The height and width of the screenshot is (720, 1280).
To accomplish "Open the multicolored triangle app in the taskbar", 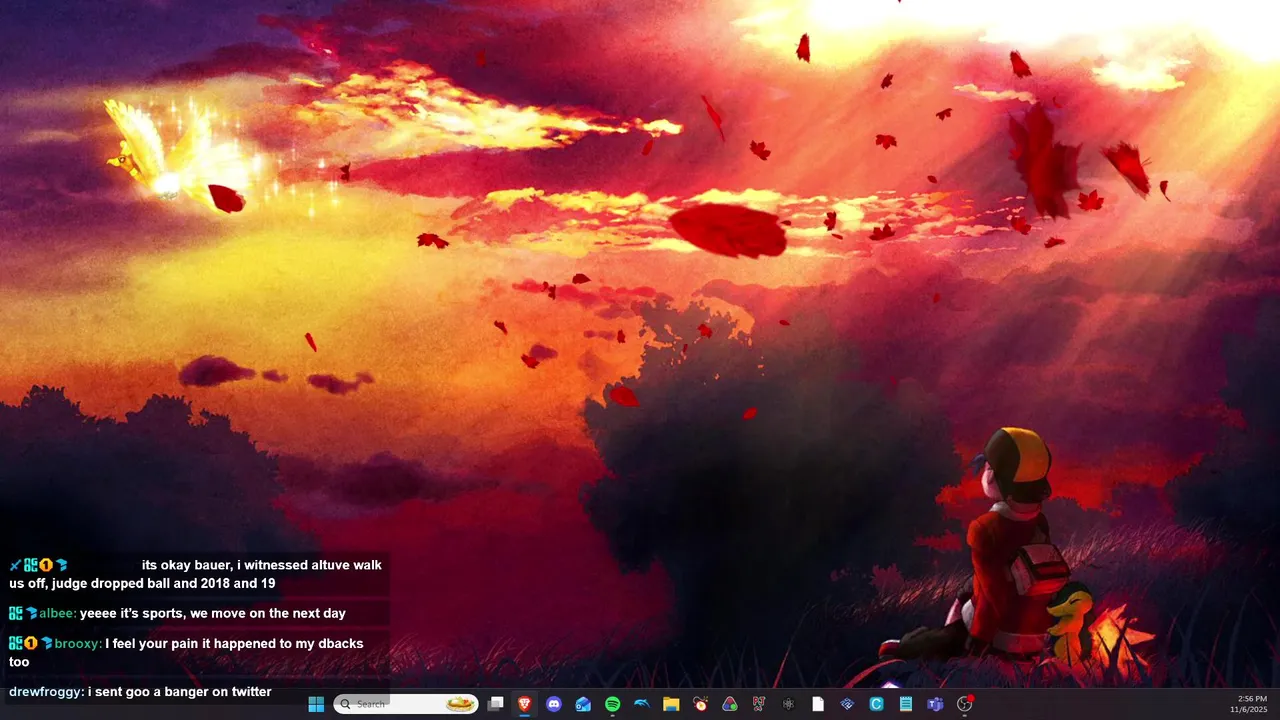I will pos(730,704).
